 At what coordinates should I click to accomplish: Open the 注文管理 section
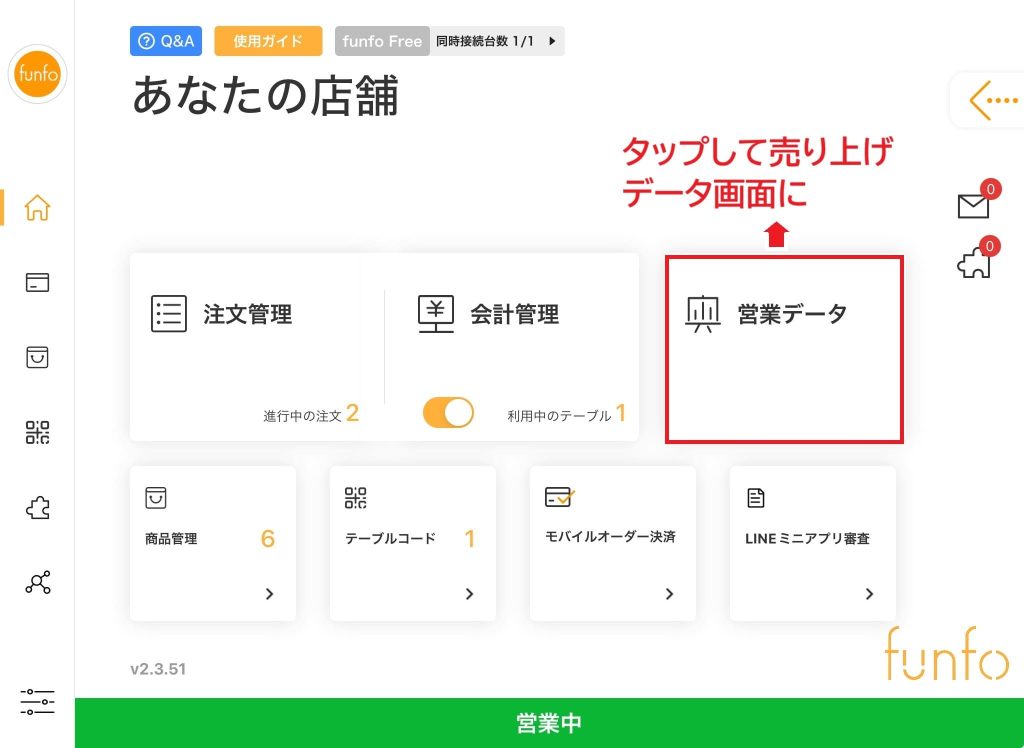coord(248,314)
